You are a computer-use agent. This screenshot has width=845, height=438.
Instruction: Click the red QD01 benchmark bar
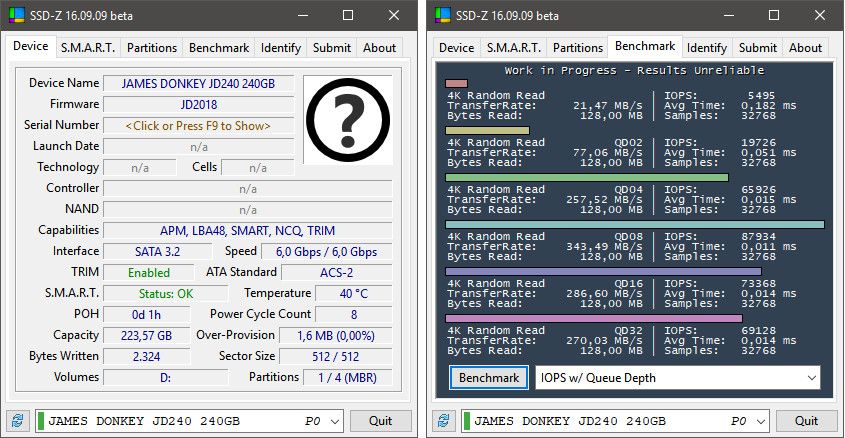coord(456,84)
